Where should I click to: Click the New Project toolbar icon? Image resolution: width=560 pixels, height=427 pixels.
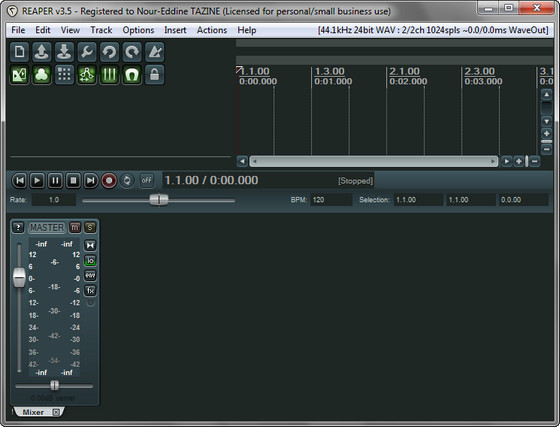tap(19, 52)
